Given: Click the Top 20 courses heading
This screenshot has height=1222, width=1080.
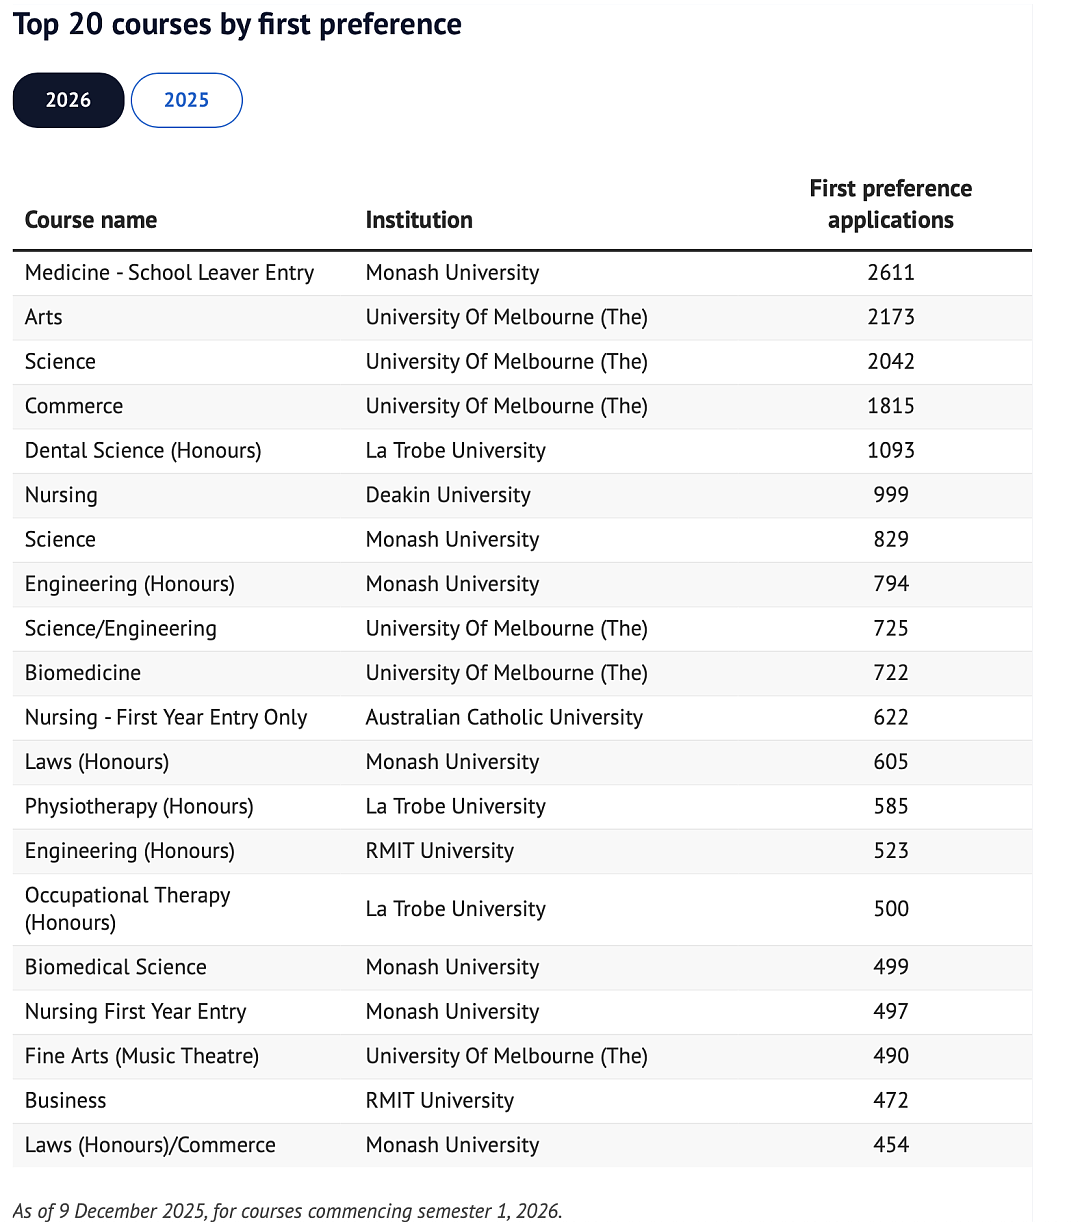Looking at the screenshot, I should pos(237,25).
